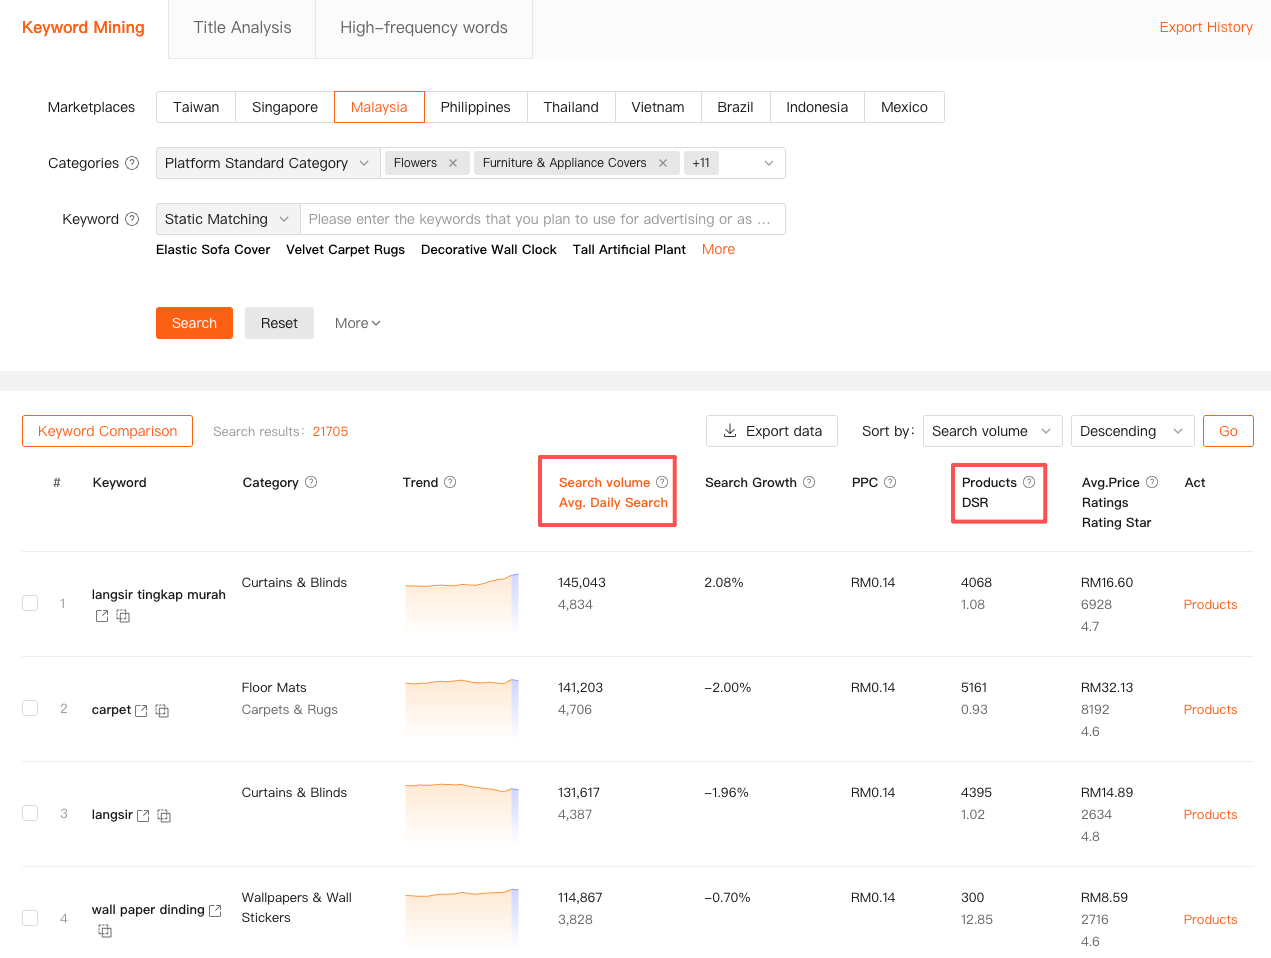
Task: Select the checkbox for carpet row
Action: tap(30, 708)
